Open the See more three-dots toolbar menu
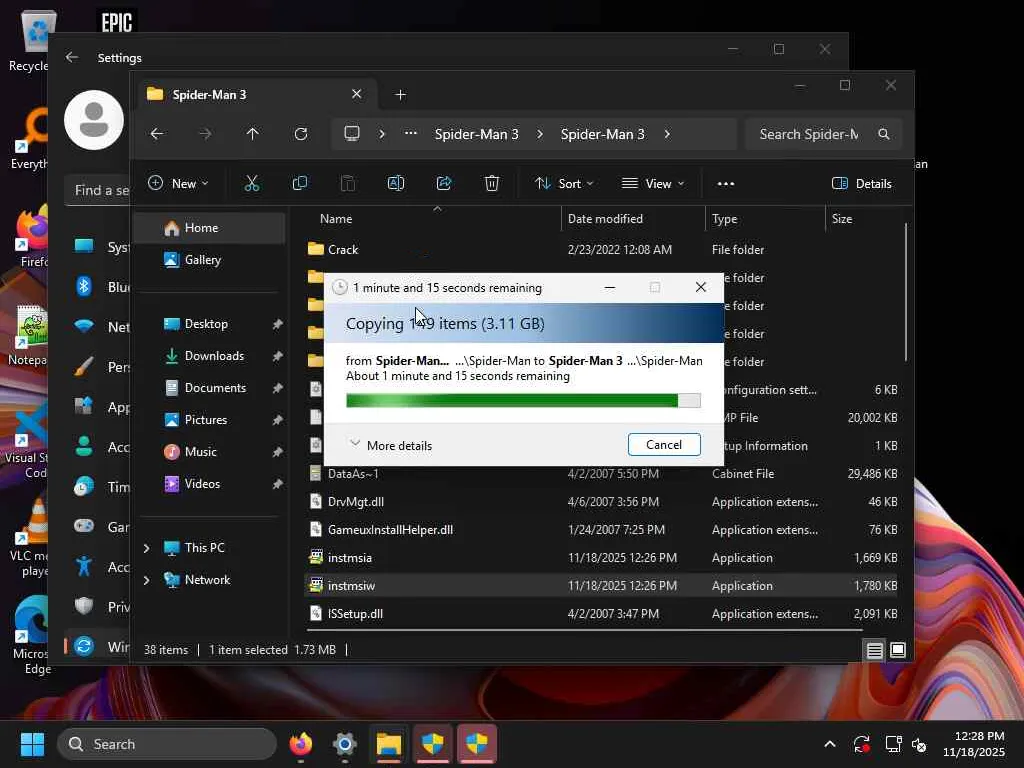The height and width of the screenshot is (768, 1024). tap(726, 184)
